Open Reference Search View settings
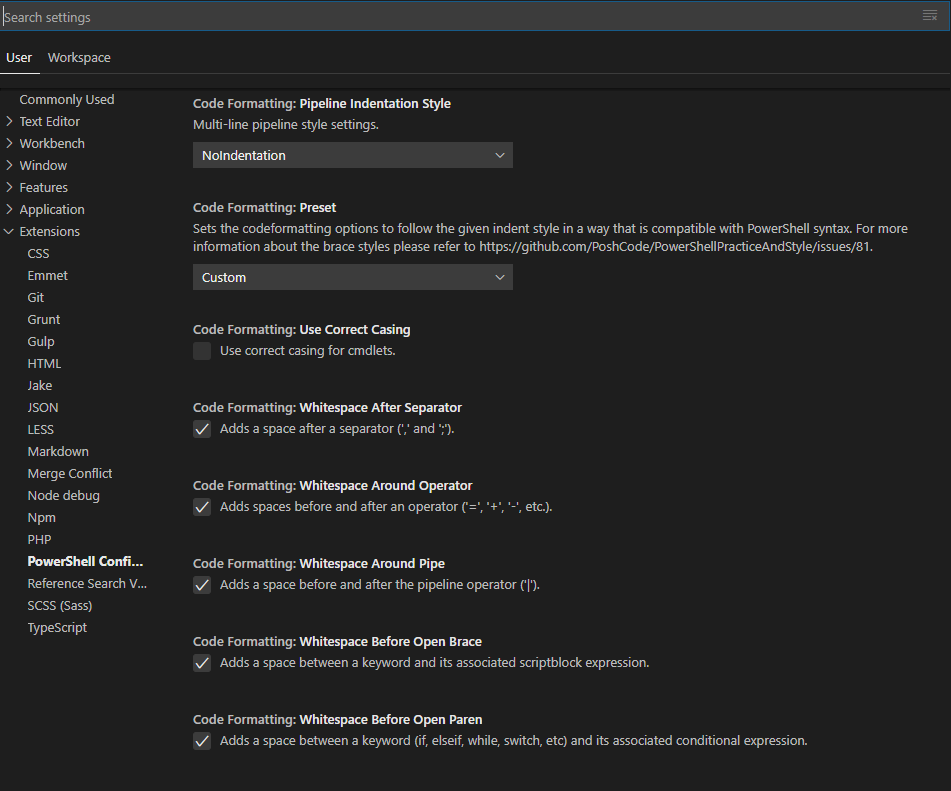This screenshot has width=951, height=791. [x=87, y=584]
